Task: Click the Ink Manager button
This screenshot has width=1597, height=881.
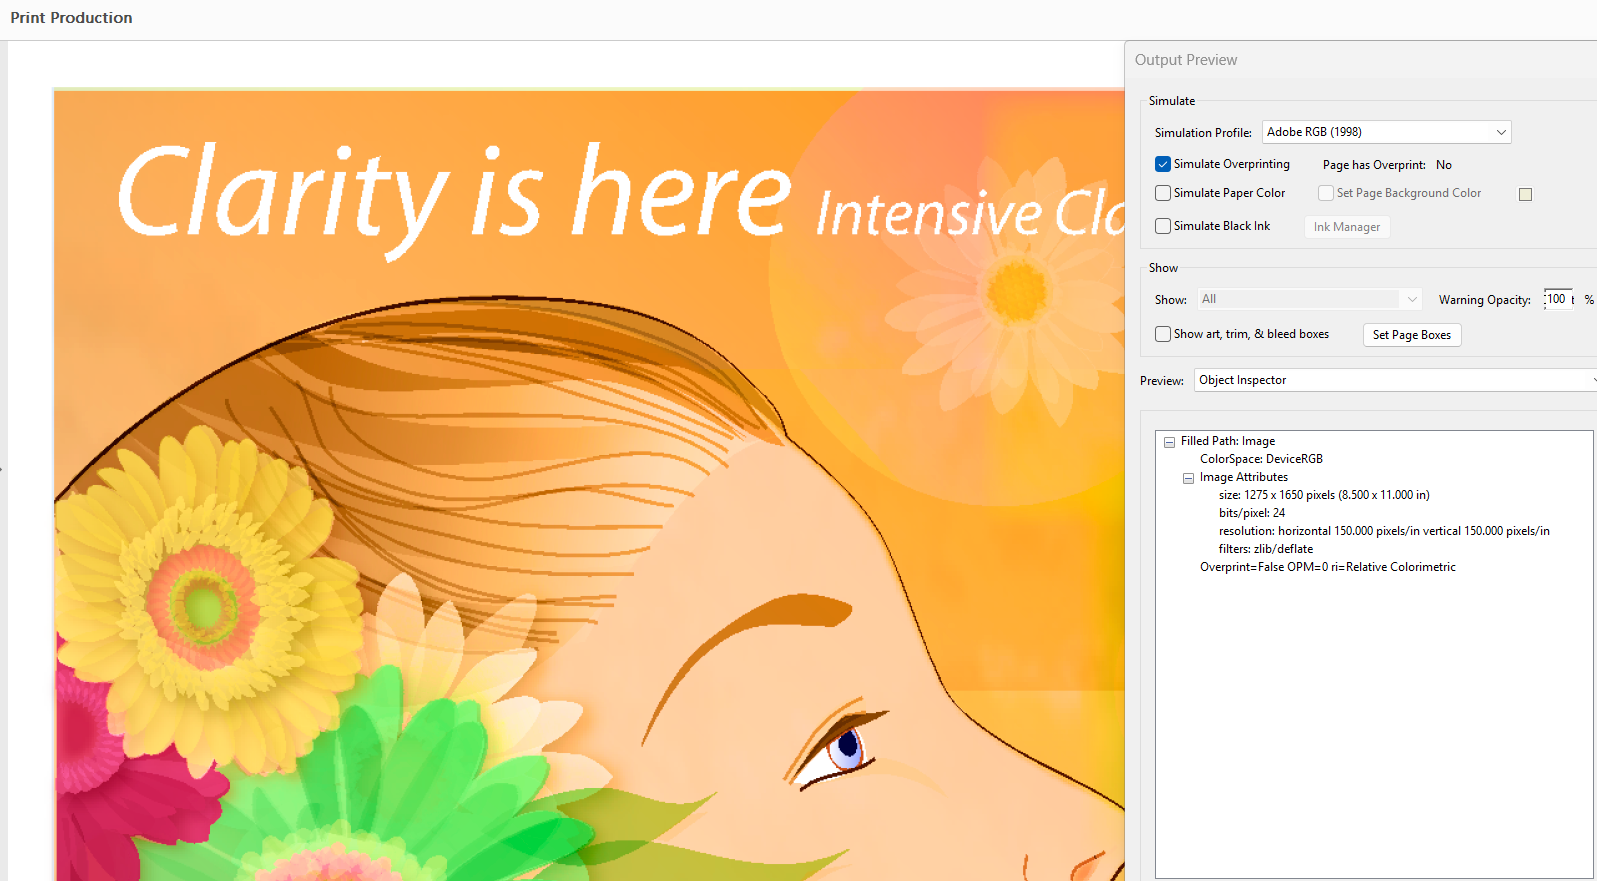Action: (1346, 227)
